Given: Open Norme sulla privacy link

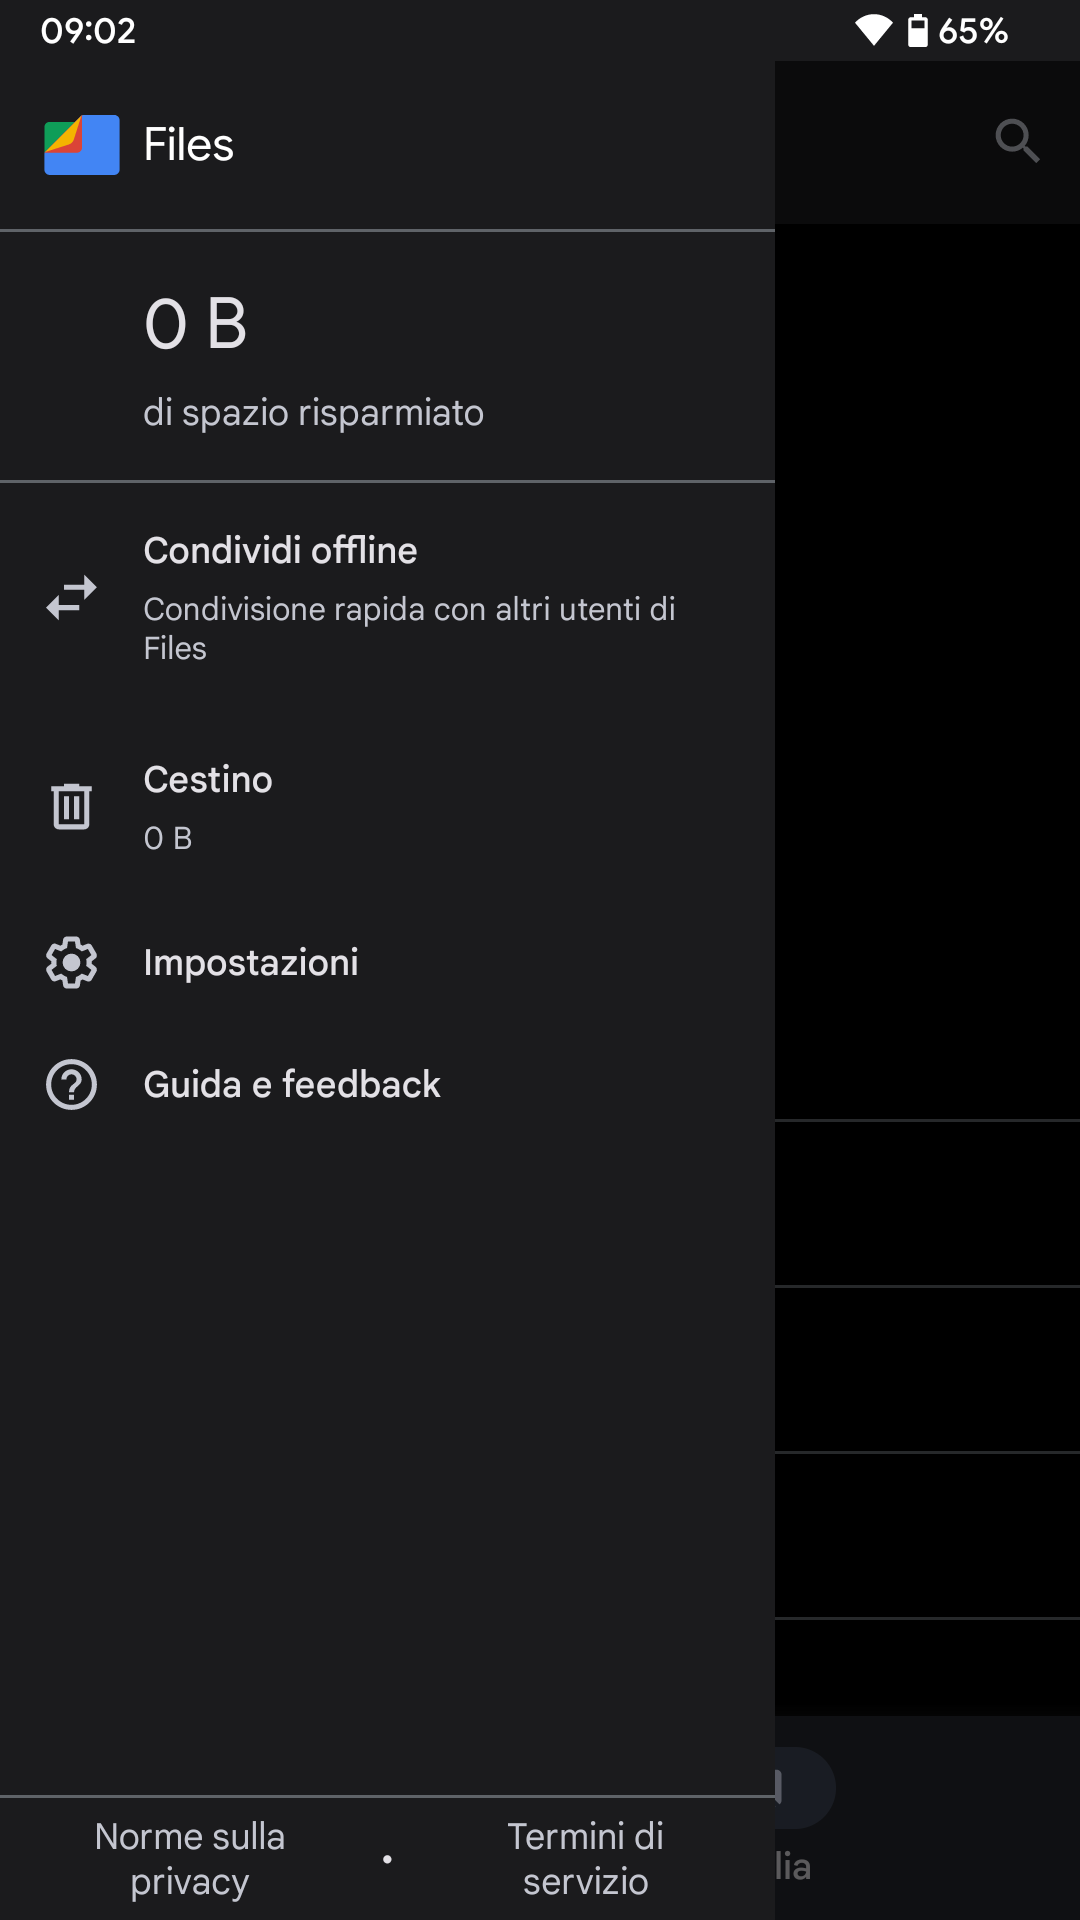Looking at the screenshot, I should (190, 1859).
